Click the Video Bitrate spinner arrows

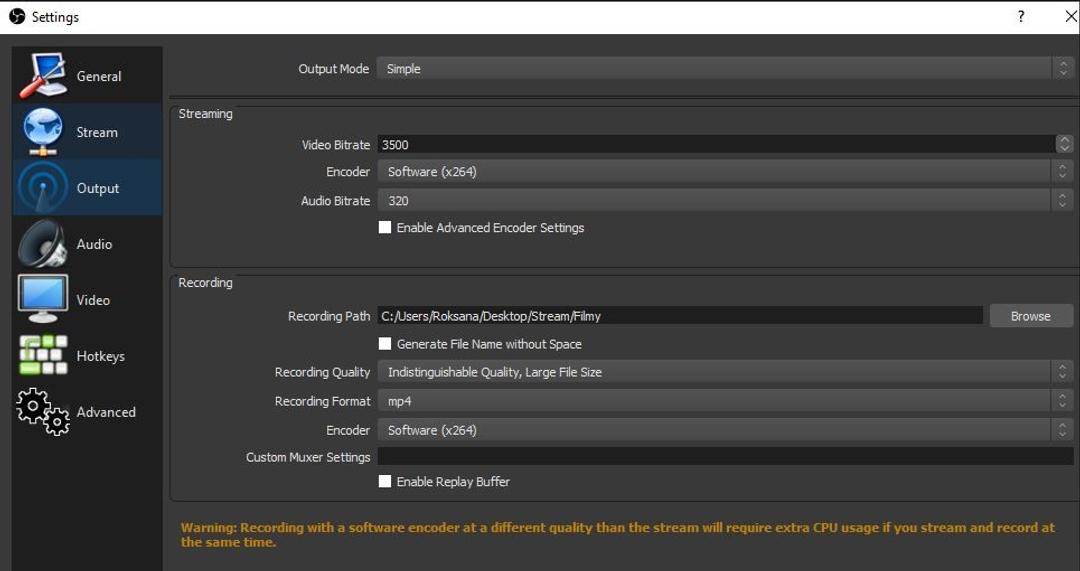tap(1064, 145)
